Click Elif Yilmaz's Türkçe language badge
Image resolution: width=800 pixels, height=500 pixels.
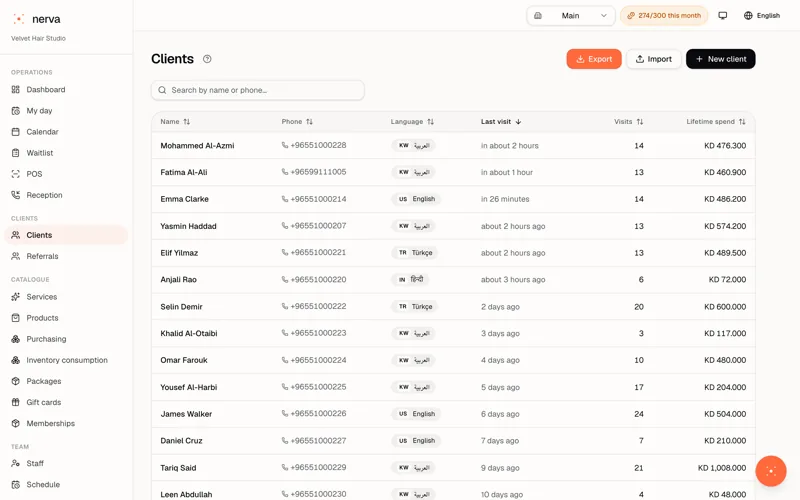415,253
